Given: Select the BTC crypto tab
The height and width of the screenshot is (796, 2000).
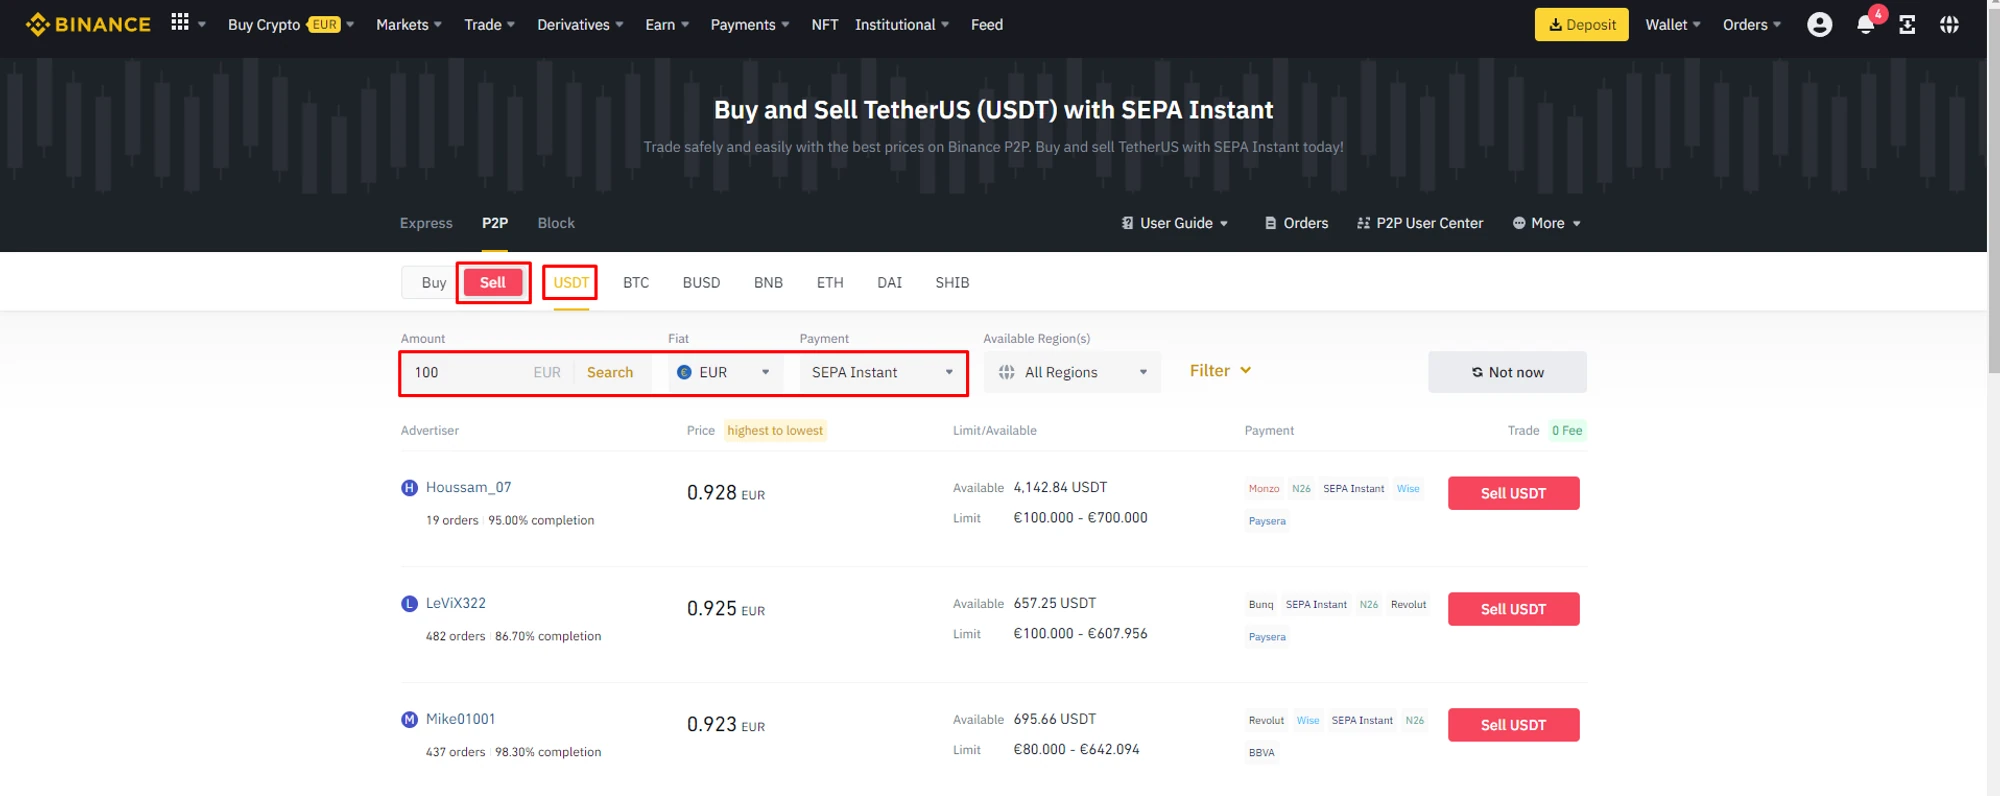Looking at the screenshot, I should [x=636, y=283].
